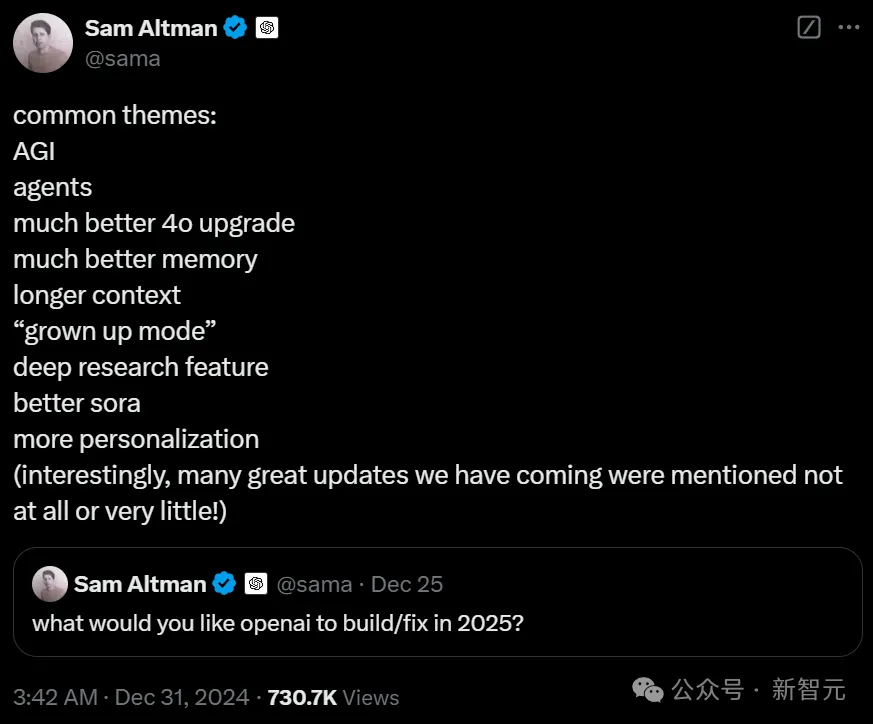Click the verified badge in quoted tweet
The width and height of the screenshot is (873, 724).
click(x=224, y=584)
